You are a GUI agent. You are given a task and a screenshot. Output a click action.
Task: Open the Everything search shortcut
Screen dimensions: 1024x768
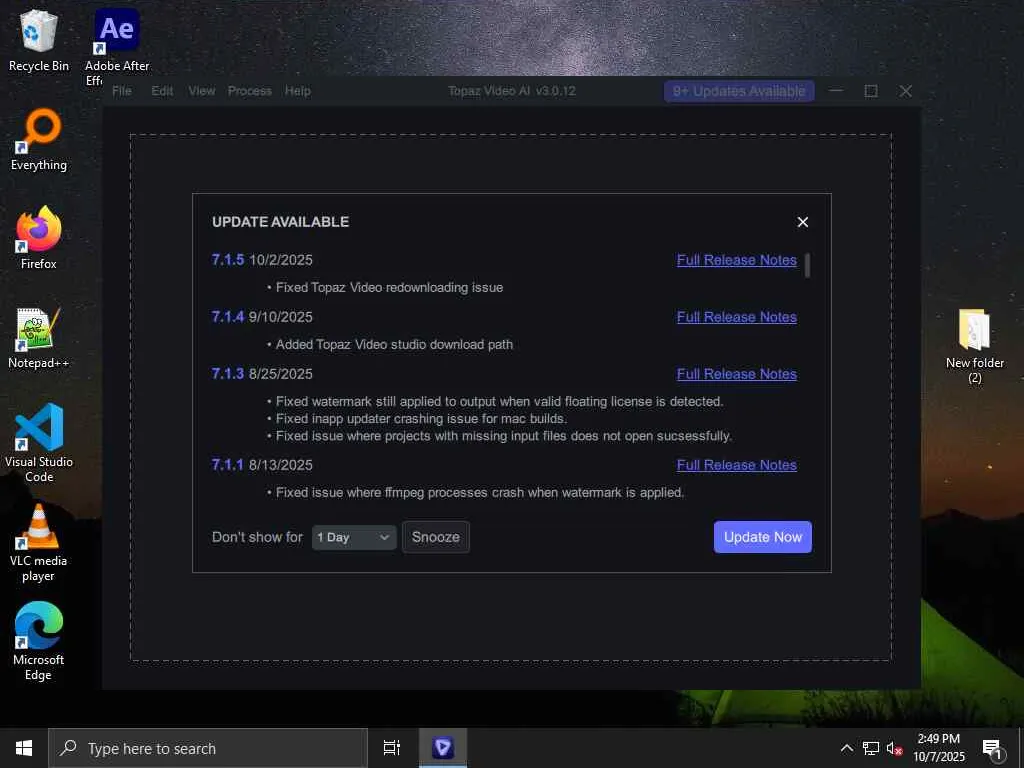(39, 140)
